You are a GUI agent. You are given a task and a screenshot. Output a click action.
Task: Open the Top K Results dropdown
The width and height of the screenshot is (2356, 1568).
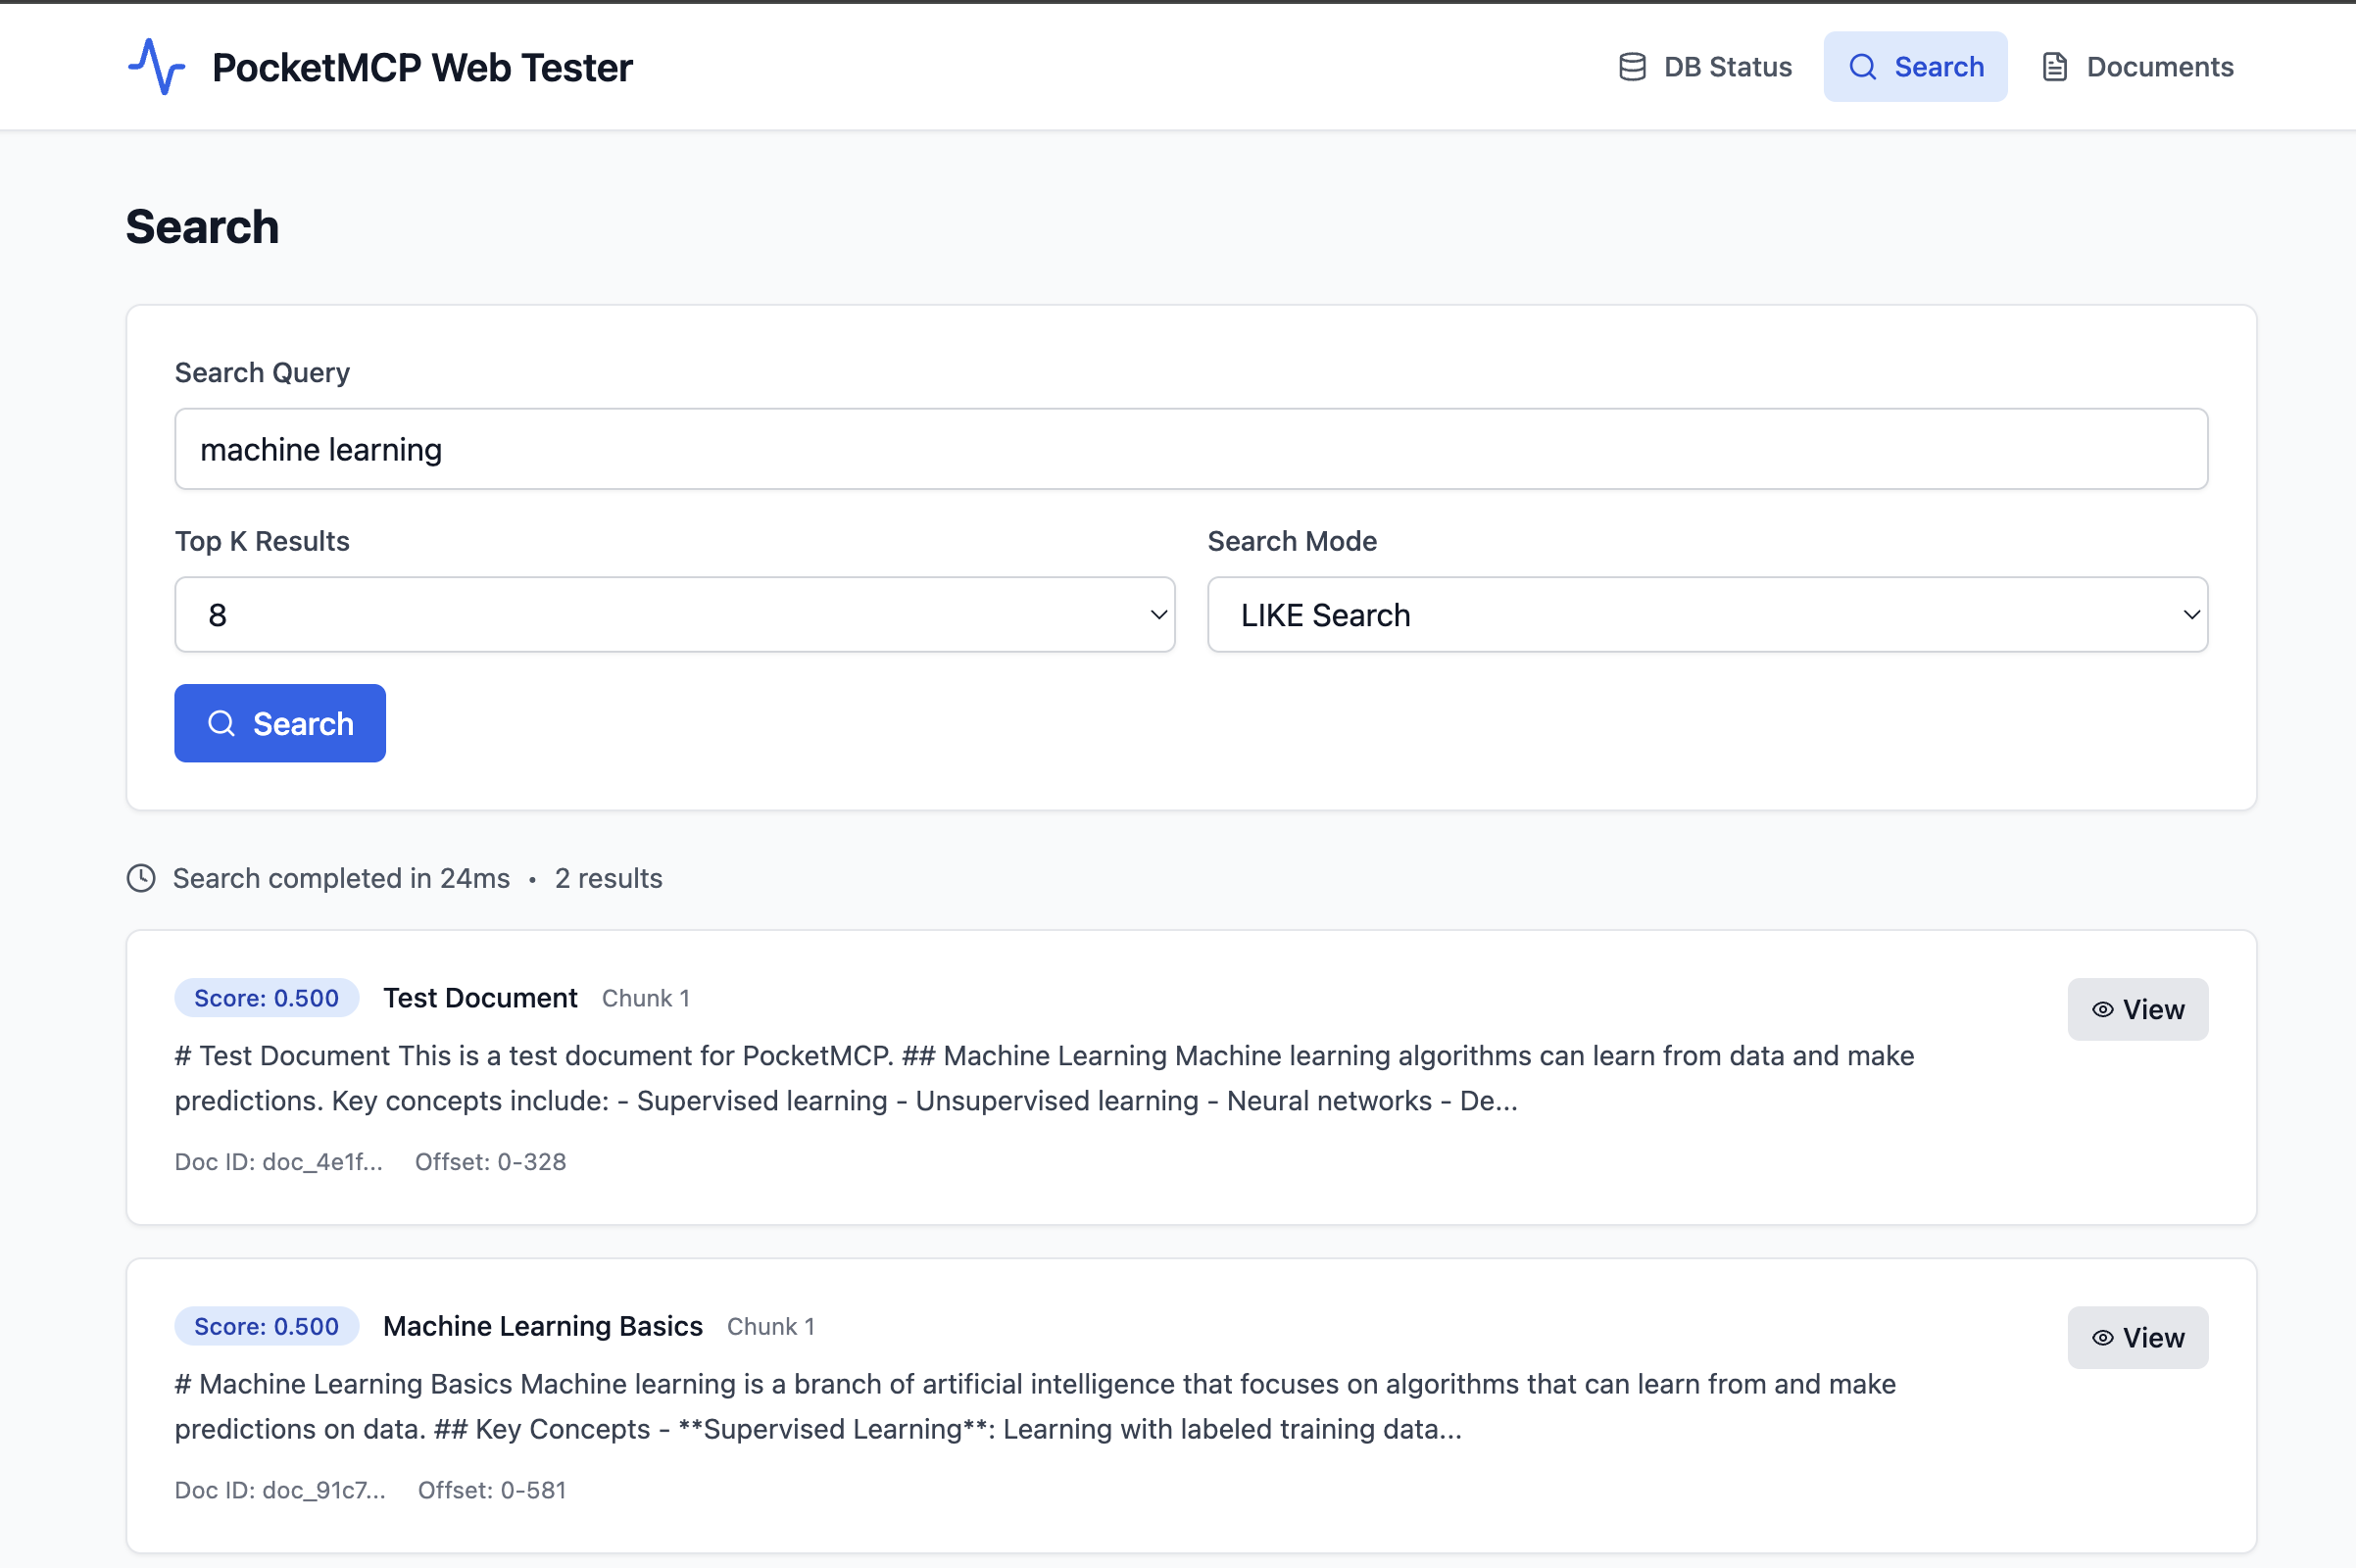pyautogui.click(x=674, y=613)
